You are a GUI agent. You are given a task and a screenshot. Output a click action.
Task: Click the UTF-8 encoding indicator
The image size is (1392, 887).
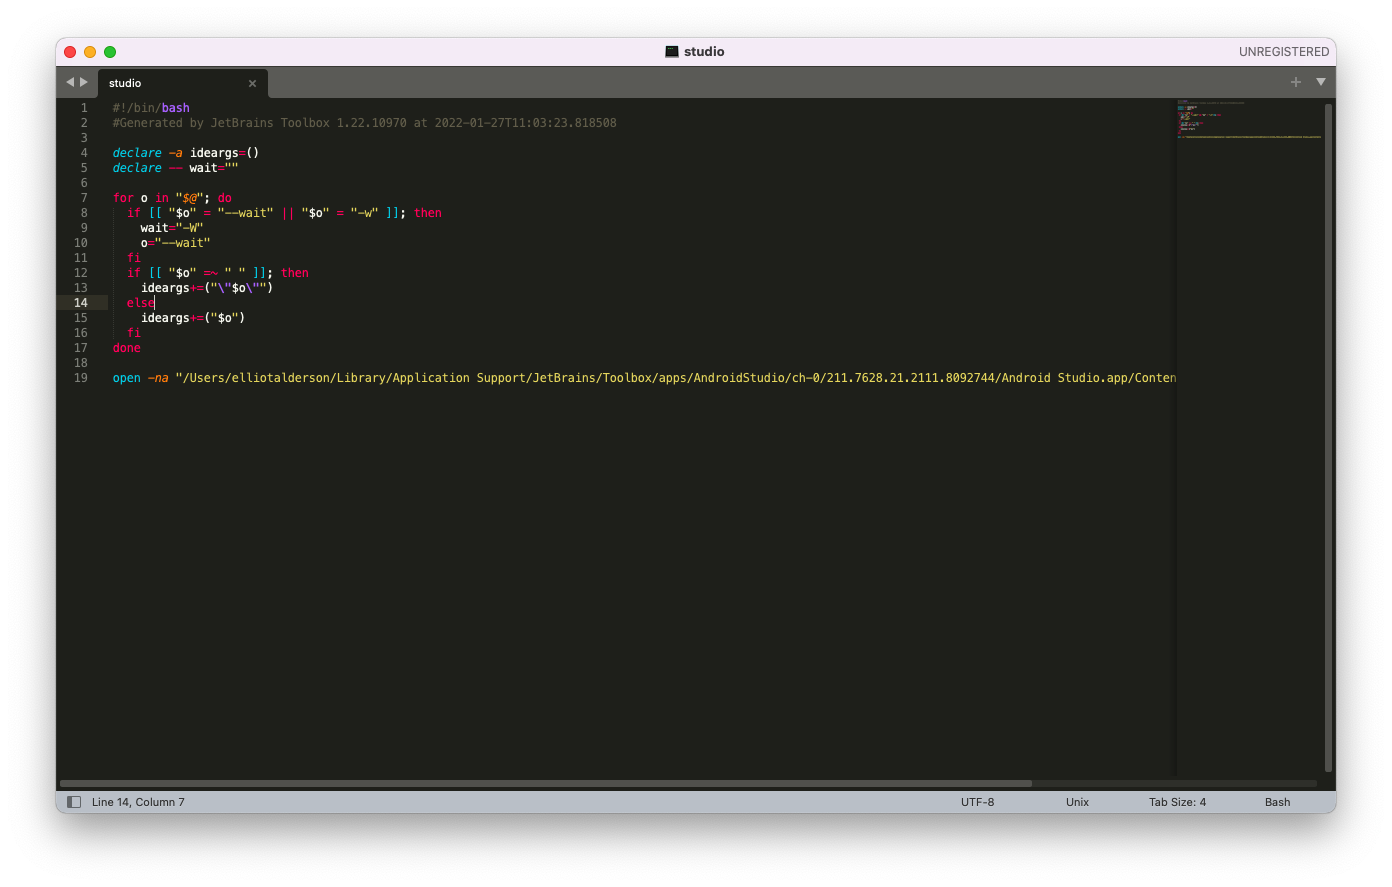click(x=978, y=801)
